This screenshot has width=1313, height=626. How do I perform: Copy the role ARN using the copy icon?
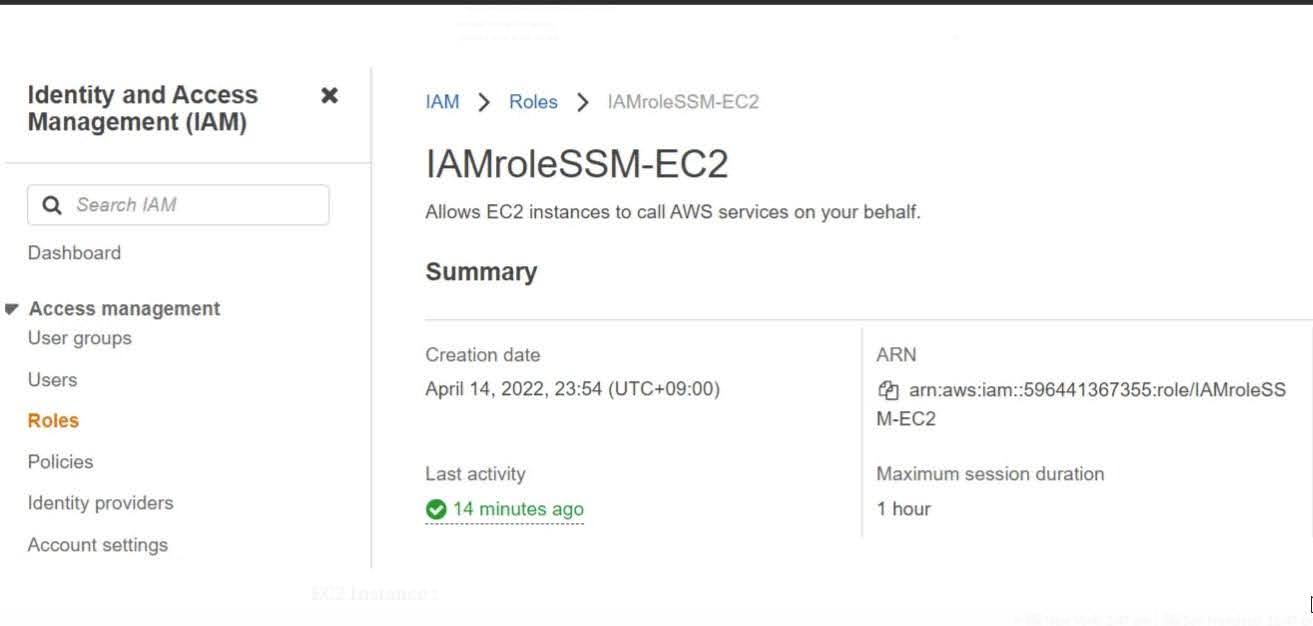[x=888, y=390]
